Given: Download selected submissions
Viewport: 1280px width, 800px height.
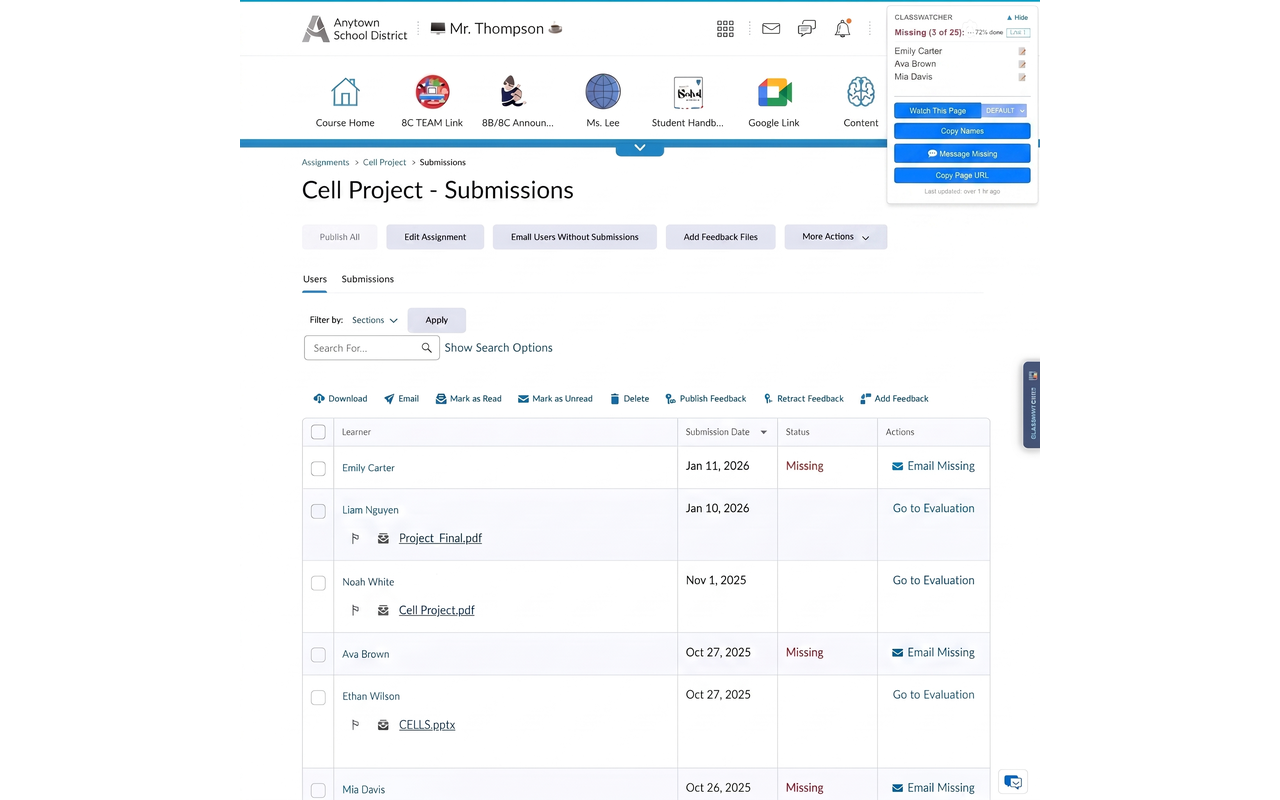Looking at the screenshot, I should tap(340, 398).
